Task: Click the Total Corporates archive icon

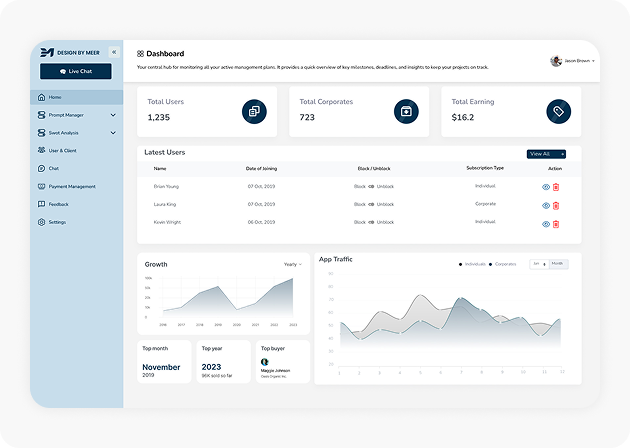Action: coord(406,111)
